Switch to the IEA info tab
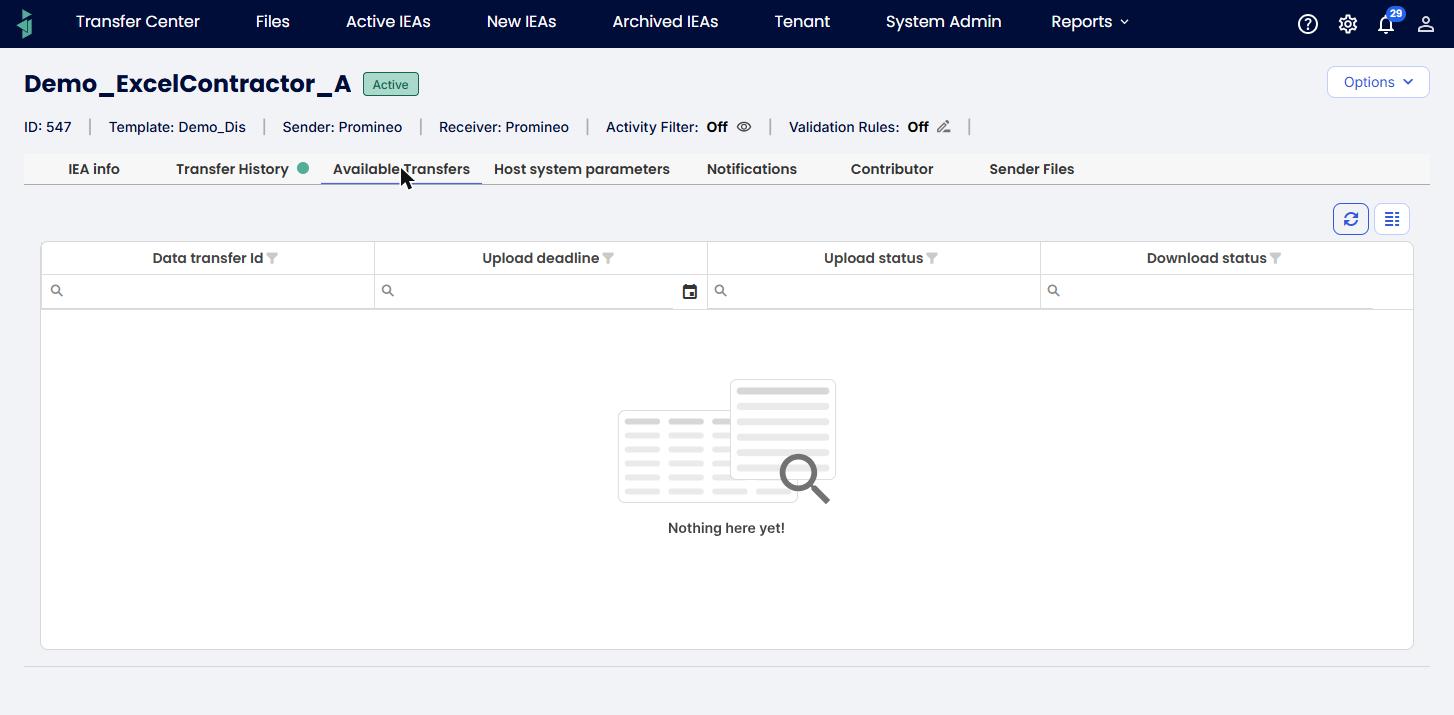 coord(94,169)
